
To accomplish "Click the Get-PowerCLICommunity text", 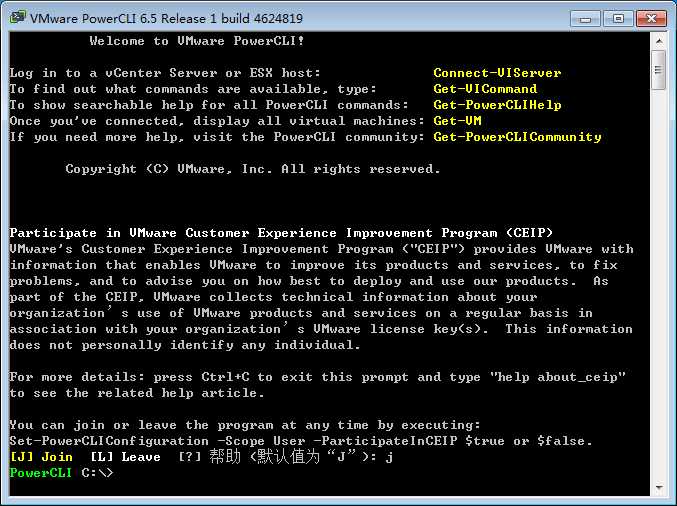I will pyautogui.click(x=517, y=137).
